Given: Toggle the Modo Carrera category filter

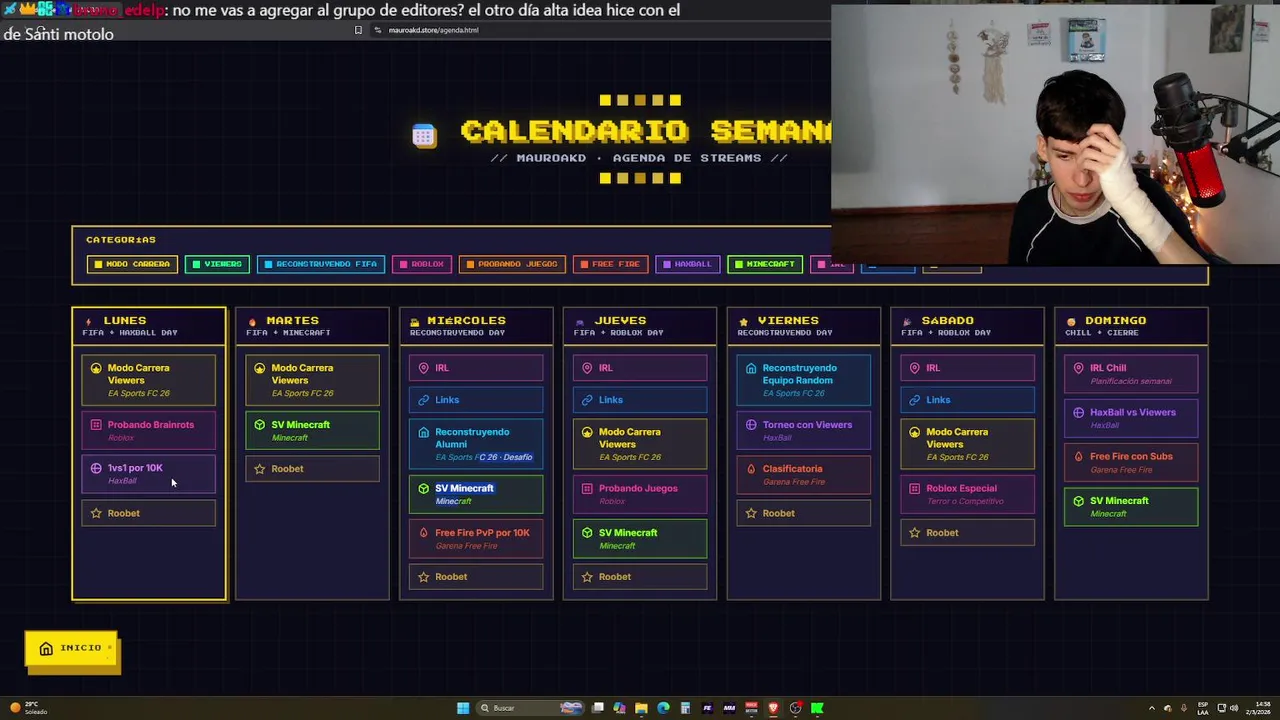Looking at the screenshot, I should (x=132, y=264).
